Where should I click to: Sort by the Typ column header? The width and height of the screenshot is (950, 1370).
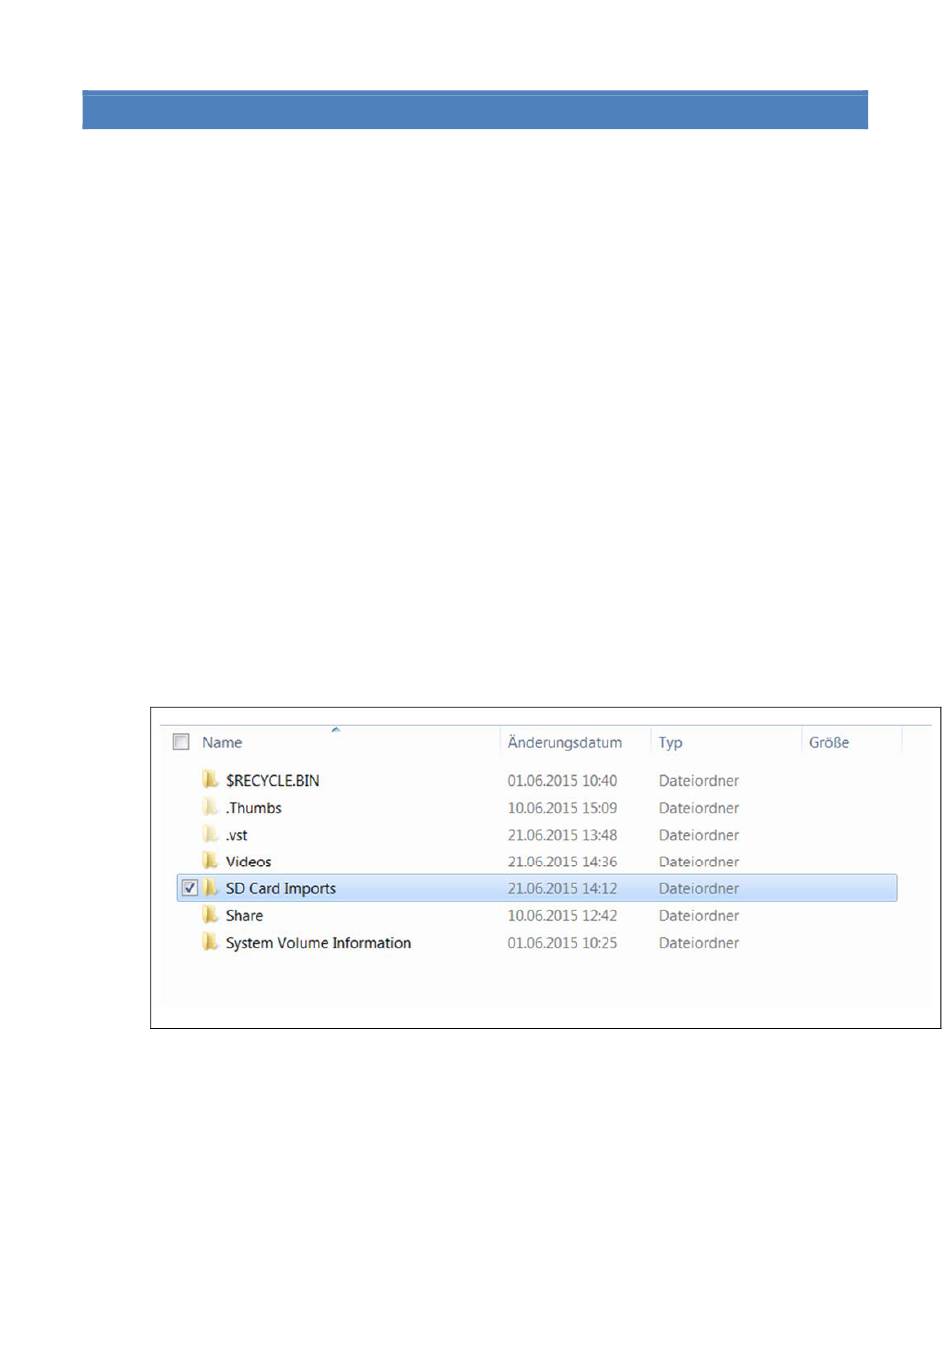tap(670, 743)
